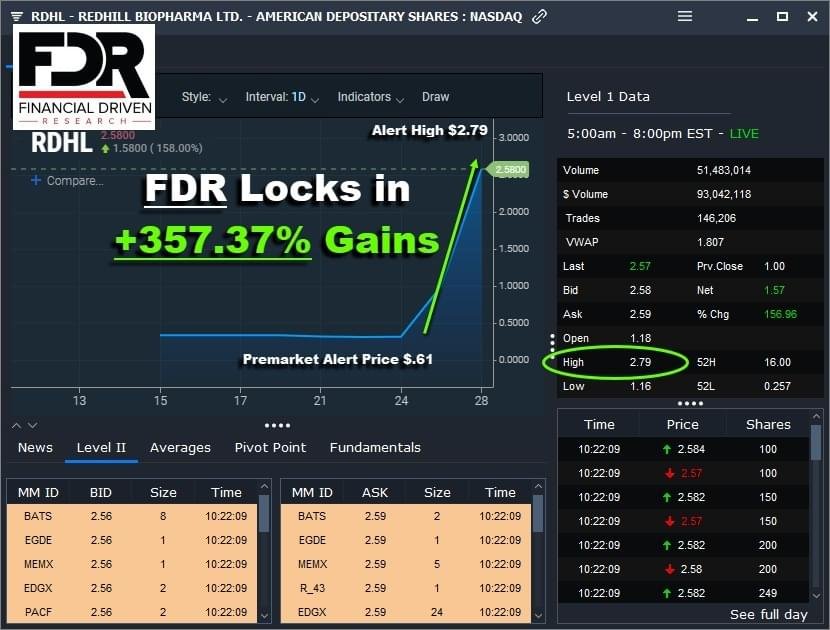
Task: Maximize the RDHL window
Action: (782, 16)
